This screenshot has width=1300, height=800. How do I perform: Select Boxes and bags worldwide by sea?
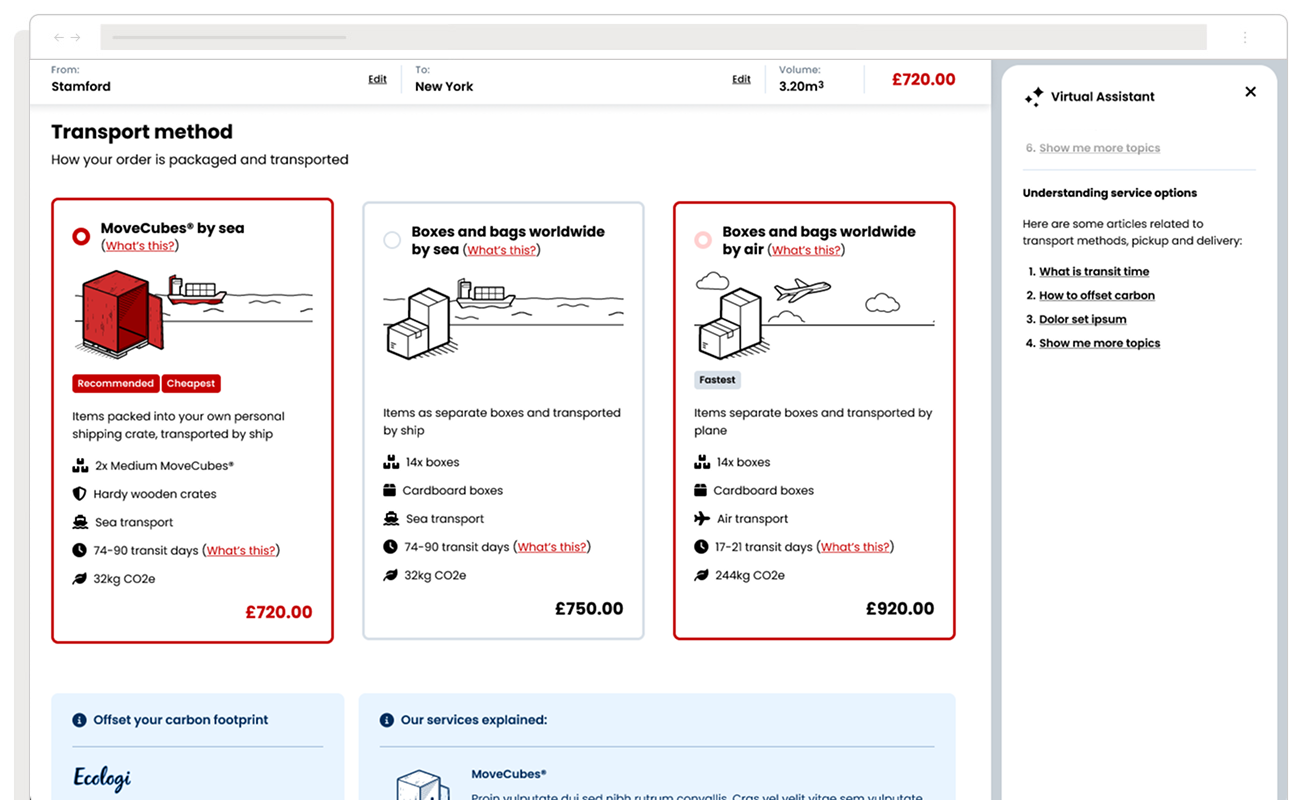click(x=392, y=240)
